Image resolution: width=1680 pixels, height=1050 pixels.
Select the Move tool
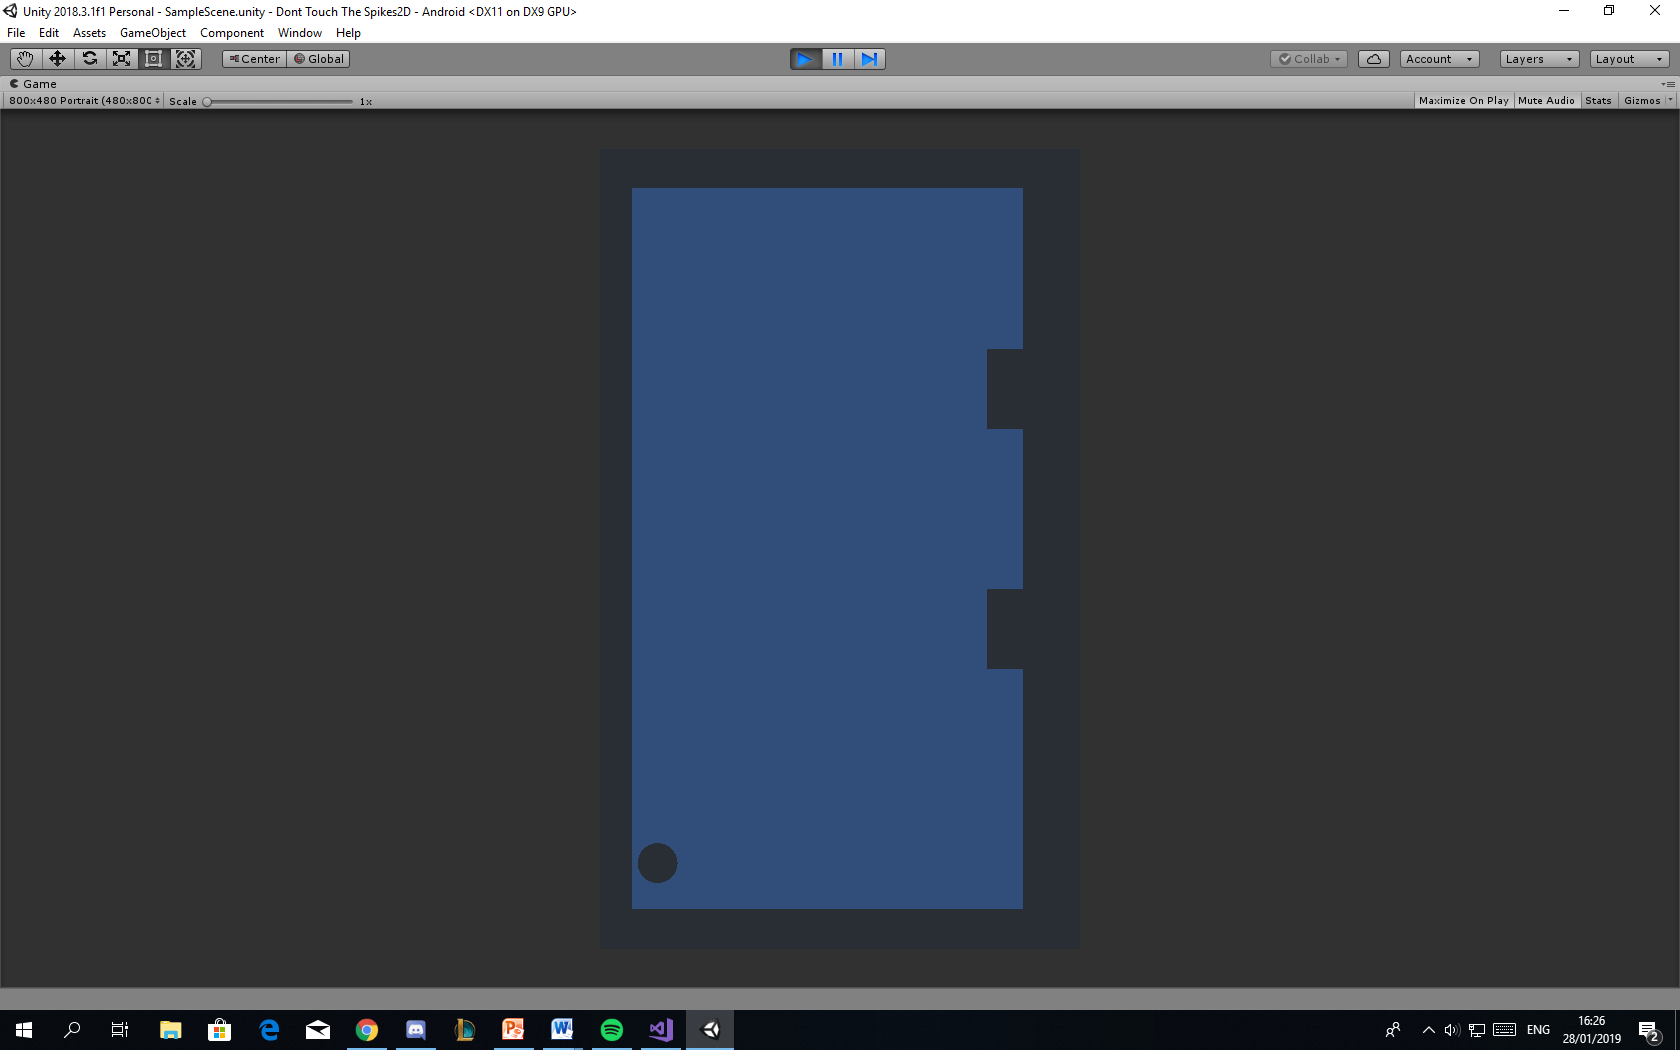57,58
